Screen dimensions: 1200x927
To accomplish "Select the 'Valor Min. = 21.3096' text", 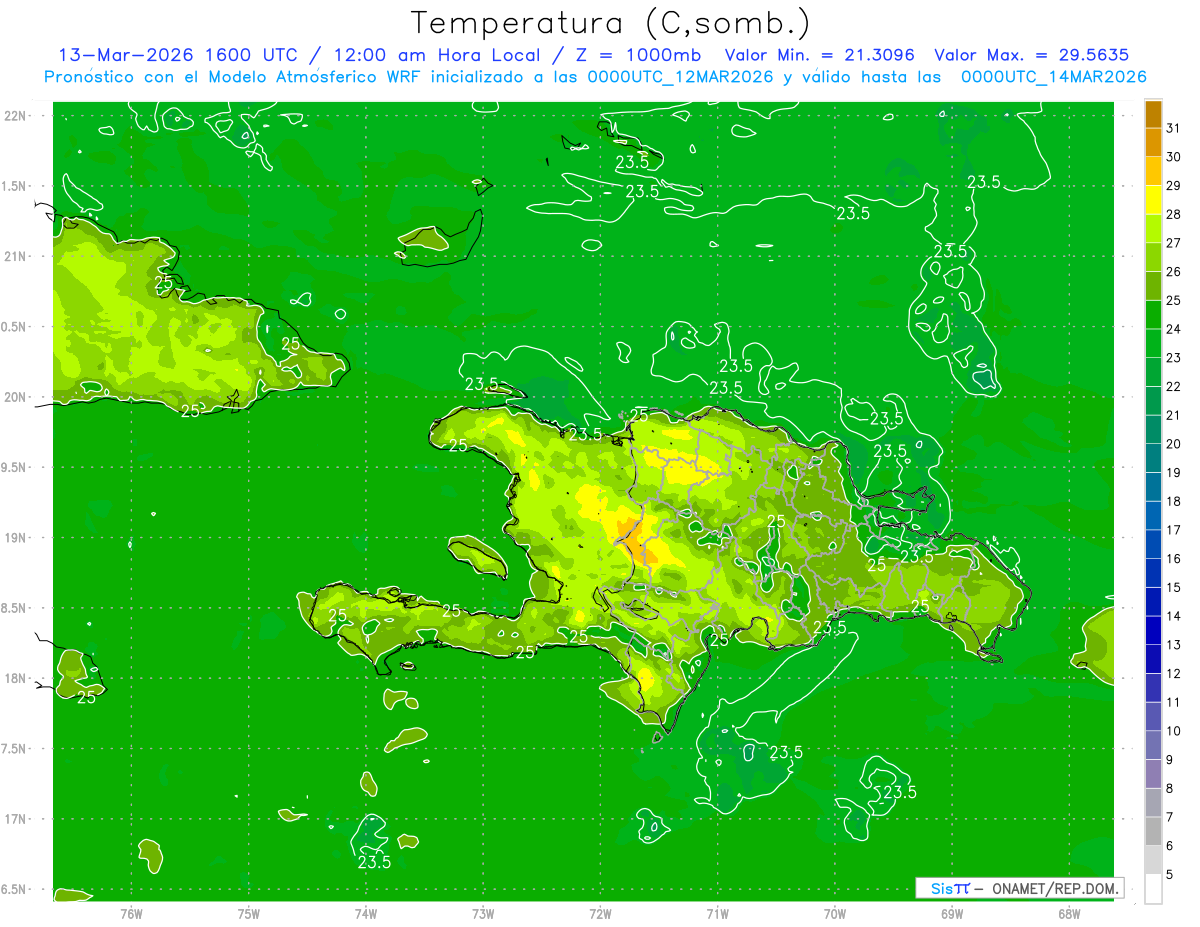I will click(x=821, y=55).
